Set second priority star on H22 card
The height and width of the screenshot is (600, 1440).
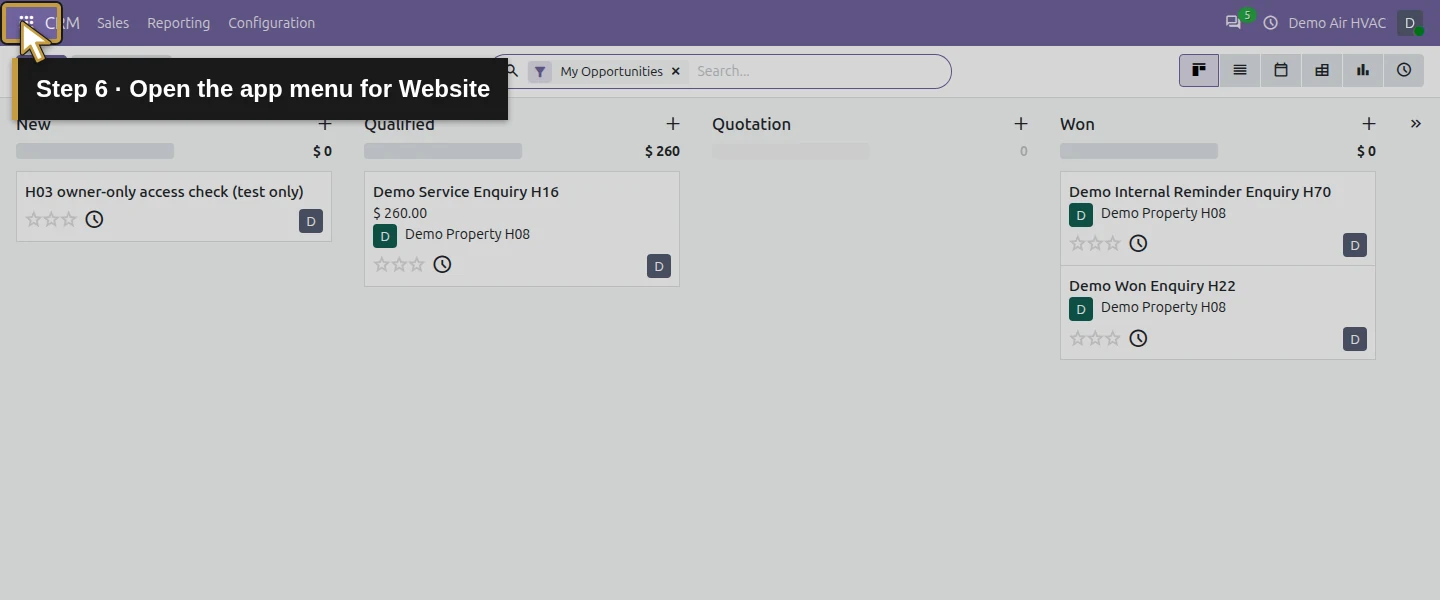(x=1095, y=338)
